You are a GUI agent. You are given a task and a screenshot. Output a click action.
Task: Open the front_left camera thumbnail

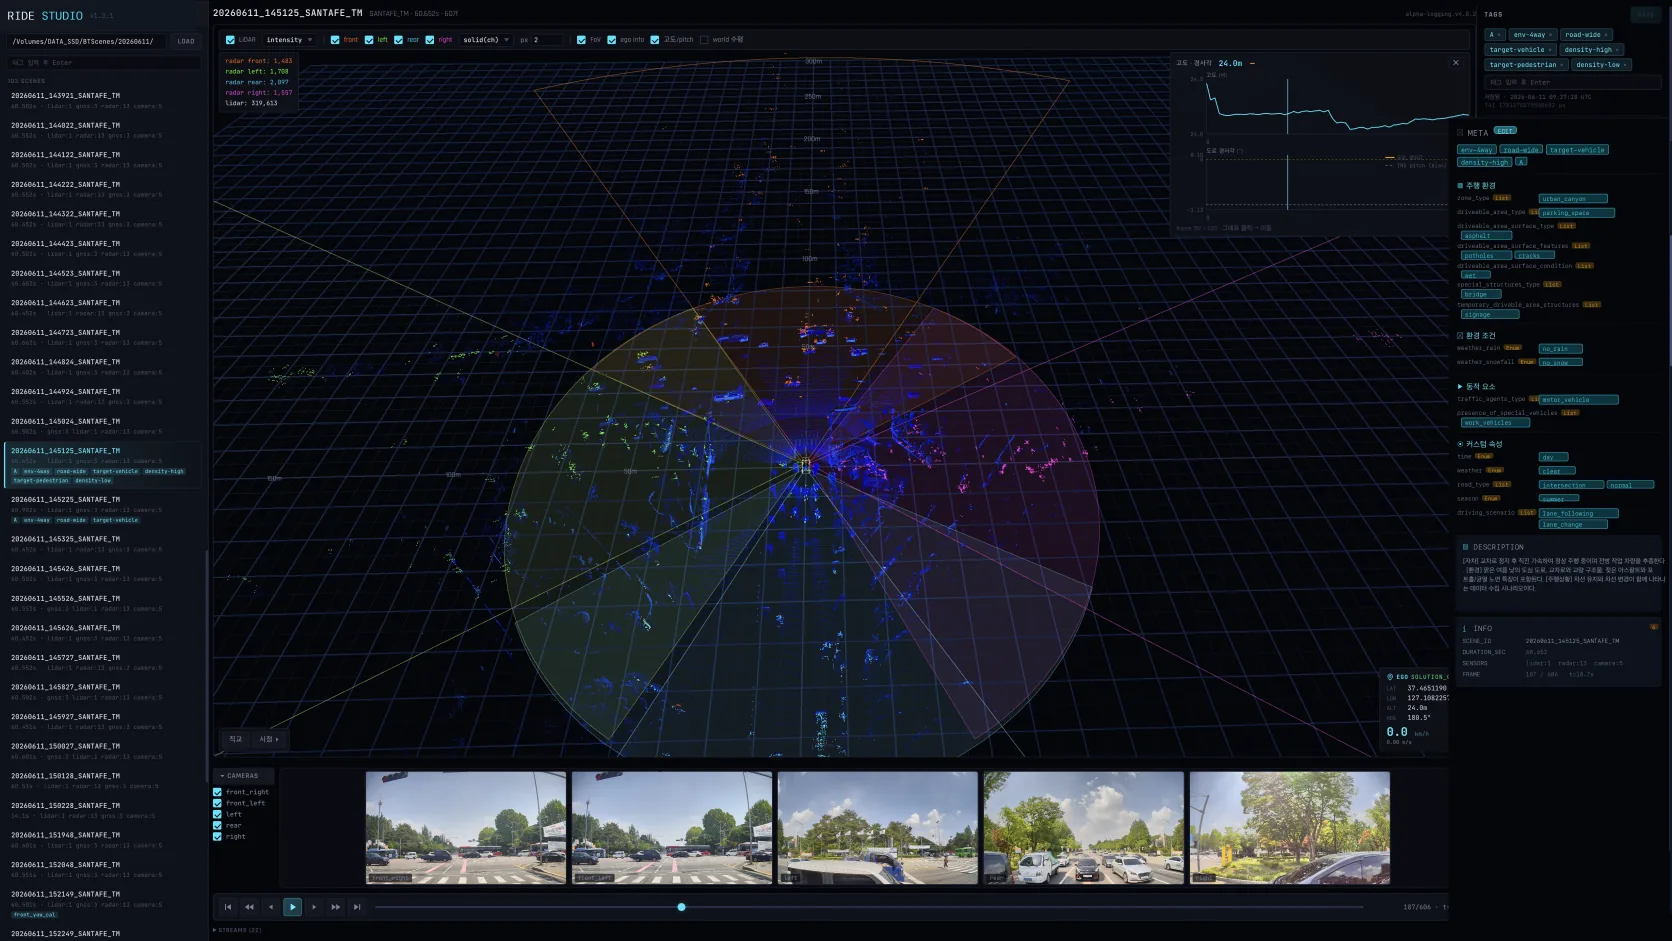coord(672,828)
